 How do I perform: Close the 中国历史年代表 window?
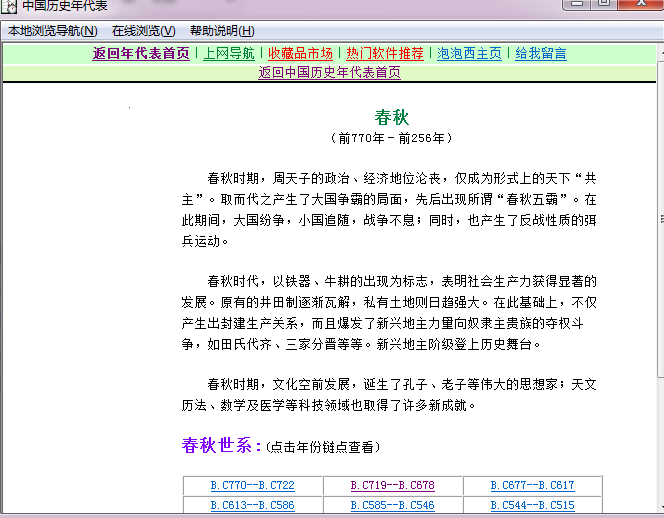pyautogui.click(x=641, y=4)
